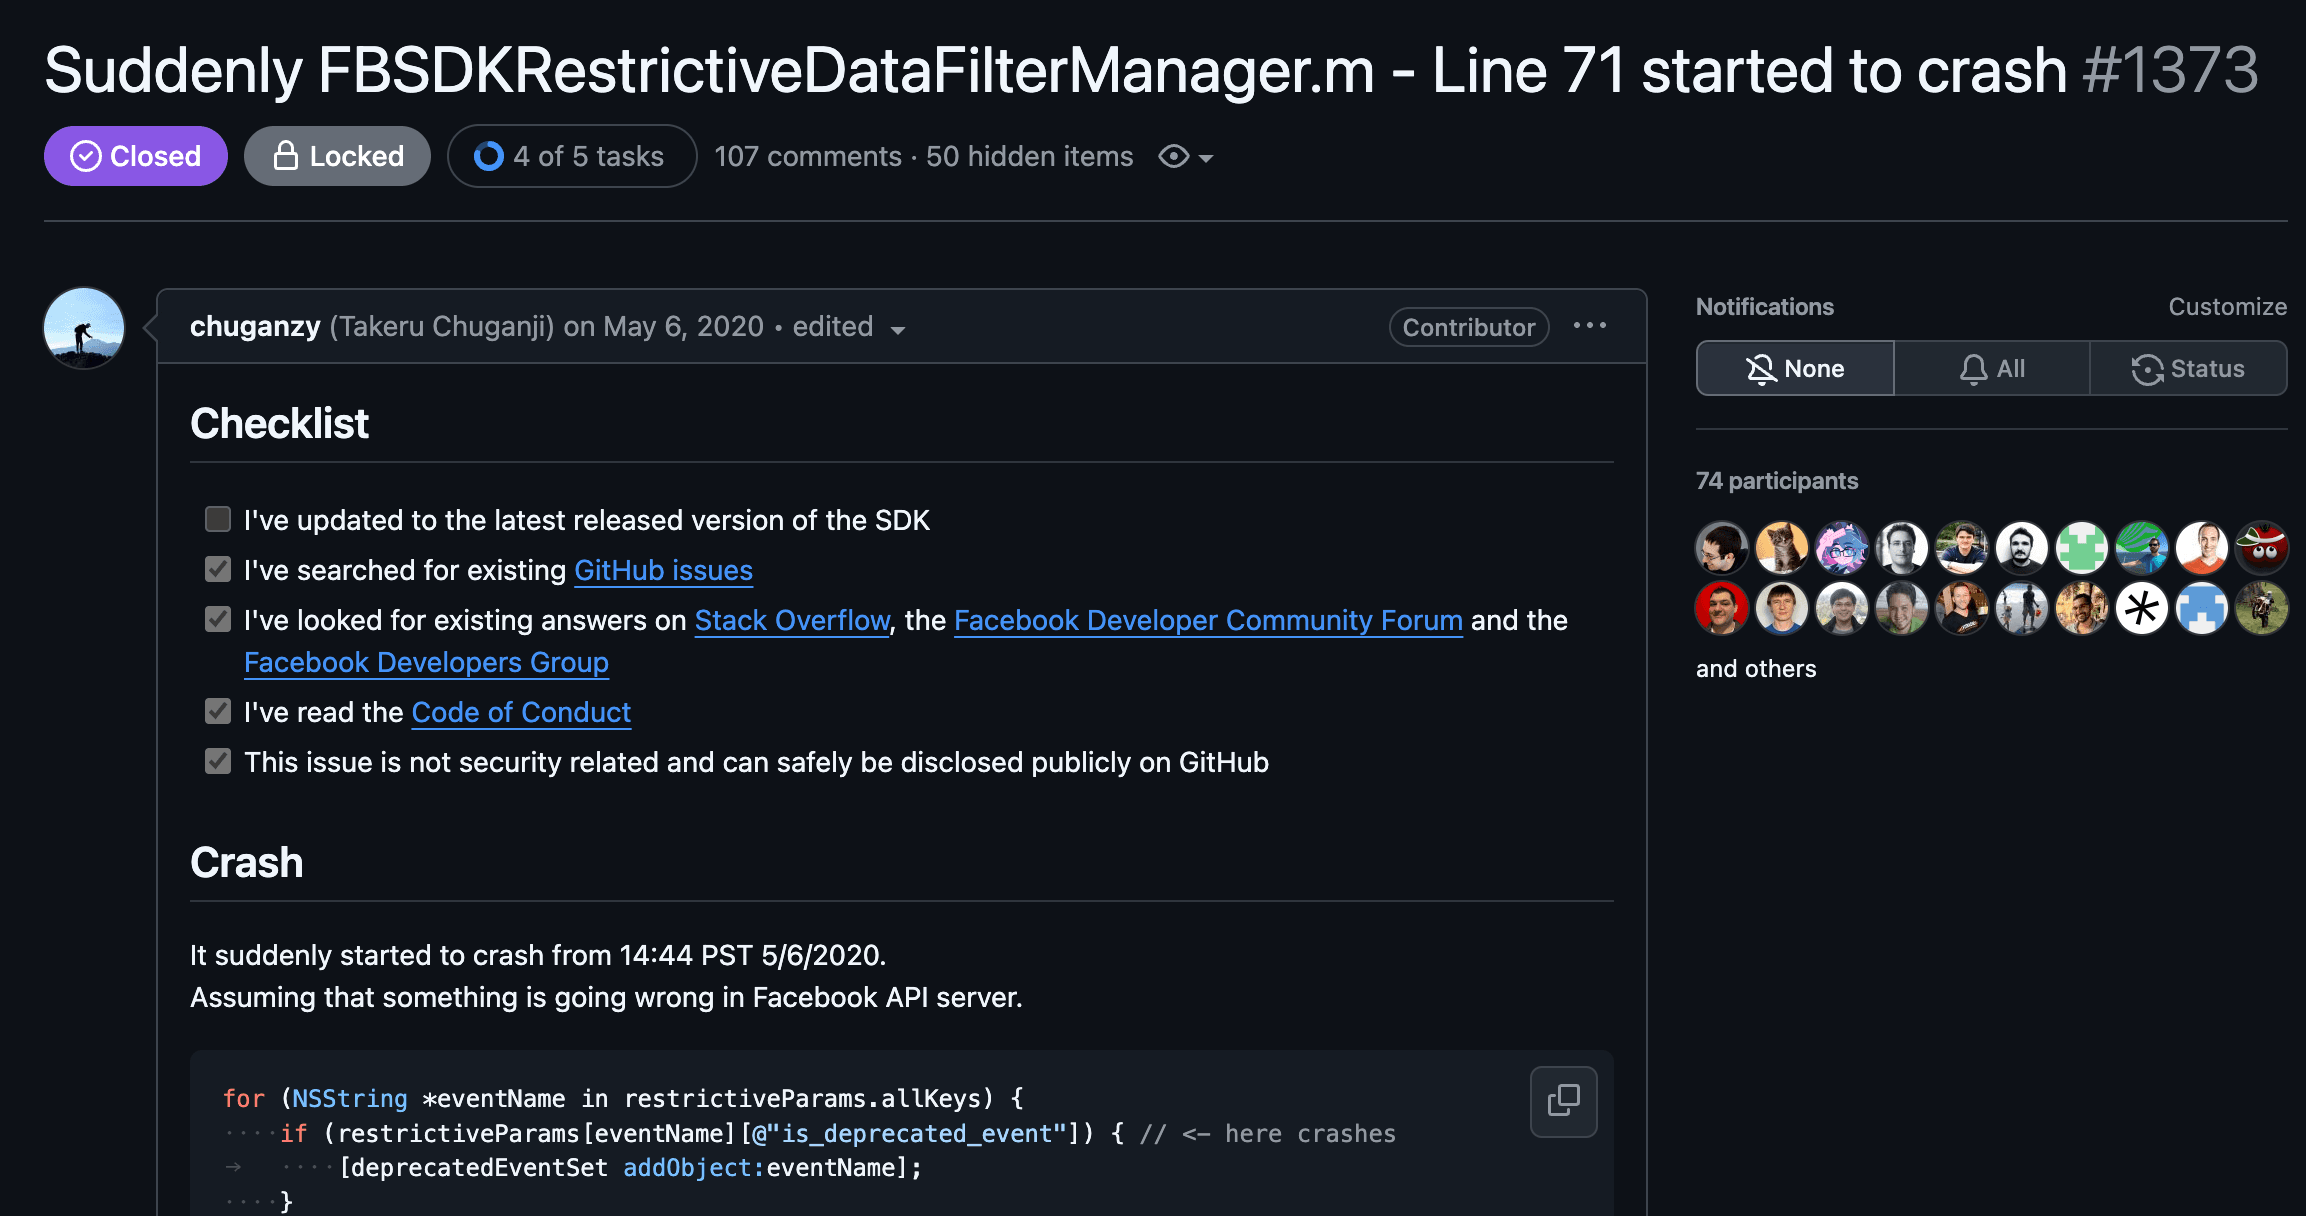
Task: Click the green pixel identicon participant avatar
Action: click(2082, 548)
